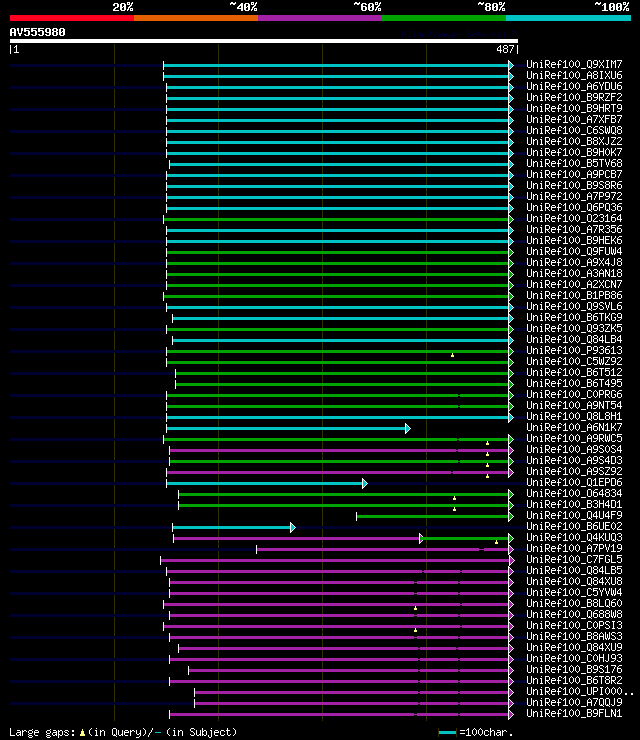Click the short cyan alignment bar for A6N1K7
Viewport: 640px width, 740px height.
coord(287,429)
